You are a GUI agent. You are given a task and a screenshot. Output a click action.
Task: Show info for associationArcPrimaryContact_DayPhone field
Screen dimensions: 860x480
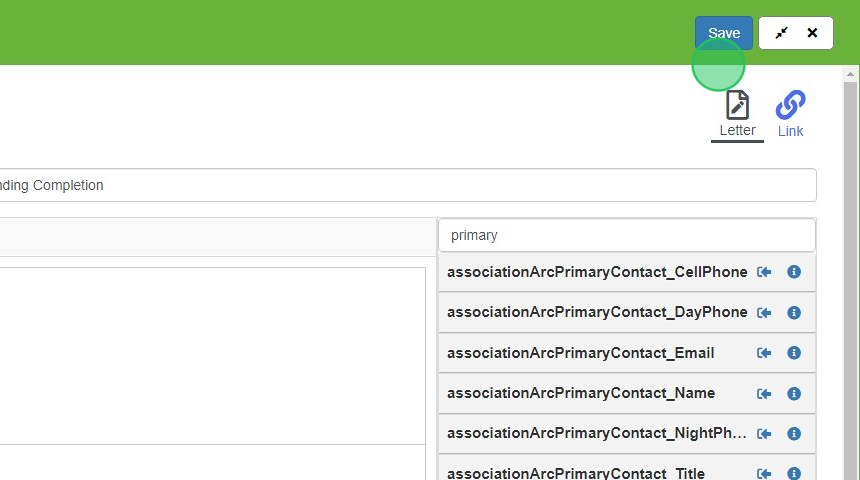(x=794, y=313)
